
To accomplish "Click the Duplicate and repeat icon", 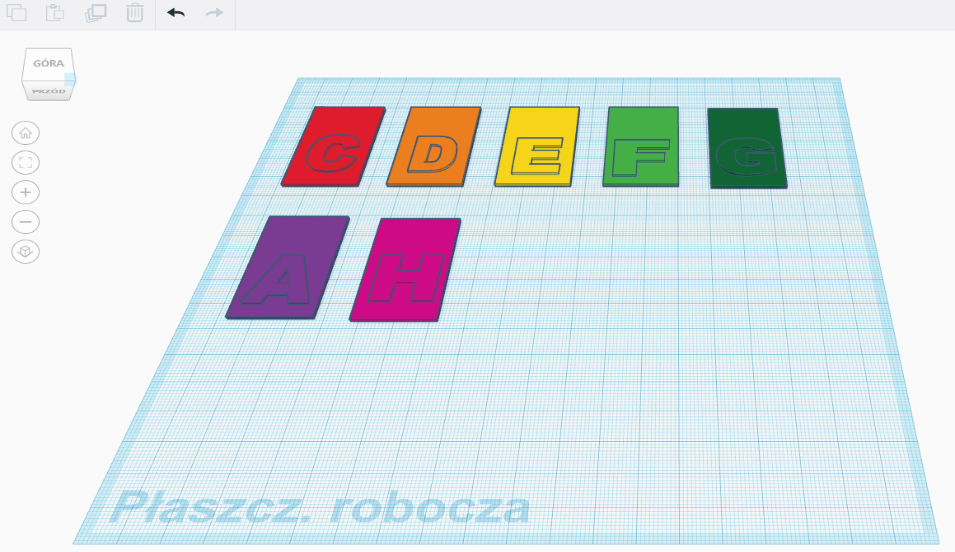I will (96, 13).
